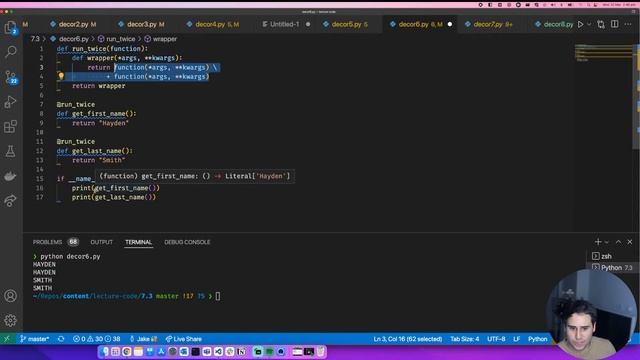
Task: Click the Jake Live Share user item
Action: tap(143, 339)
